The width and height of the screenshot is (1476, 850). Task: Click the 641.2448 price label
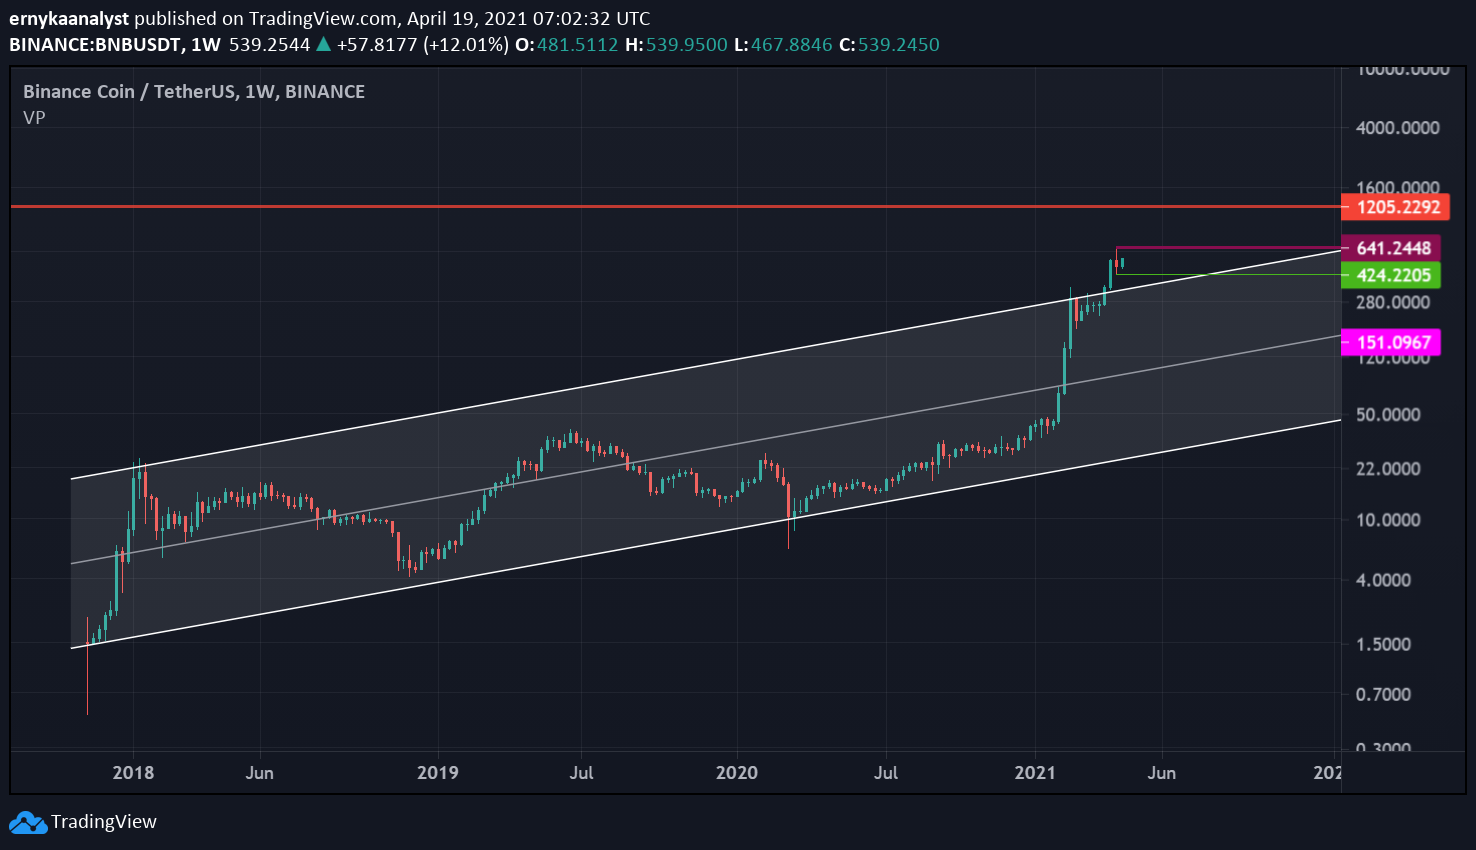click(x=1391, y=248)
